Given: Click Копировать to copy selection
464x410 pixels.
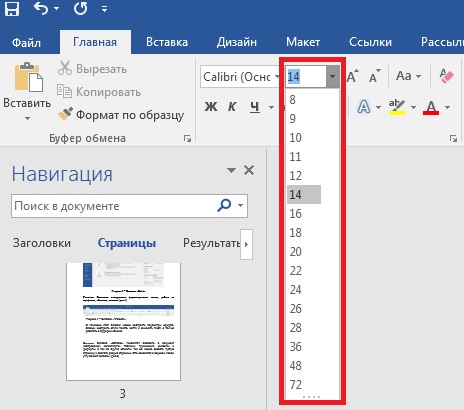Looking at the screenshot, I should tap(99, 92).
